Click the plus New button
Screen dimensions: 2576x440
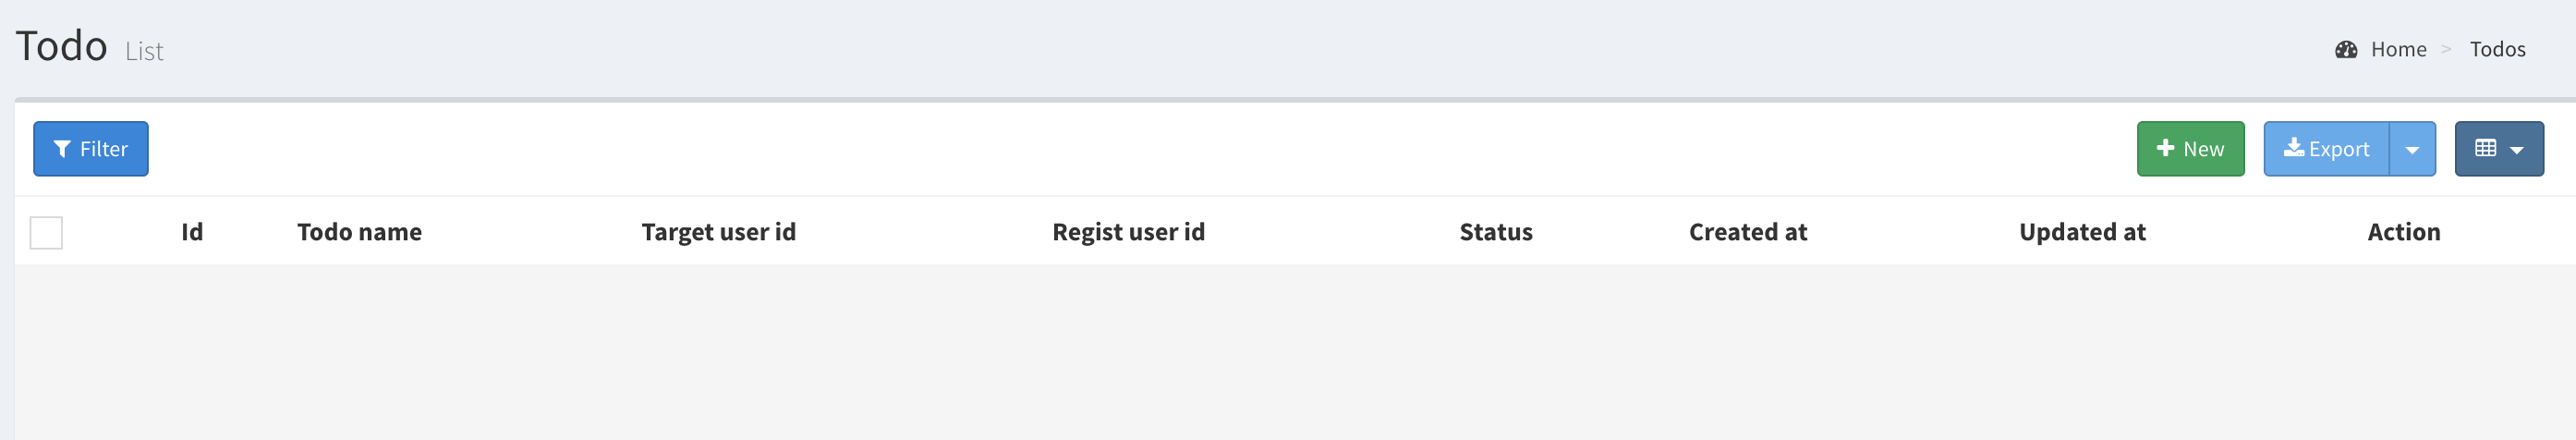click(2190, 149)
